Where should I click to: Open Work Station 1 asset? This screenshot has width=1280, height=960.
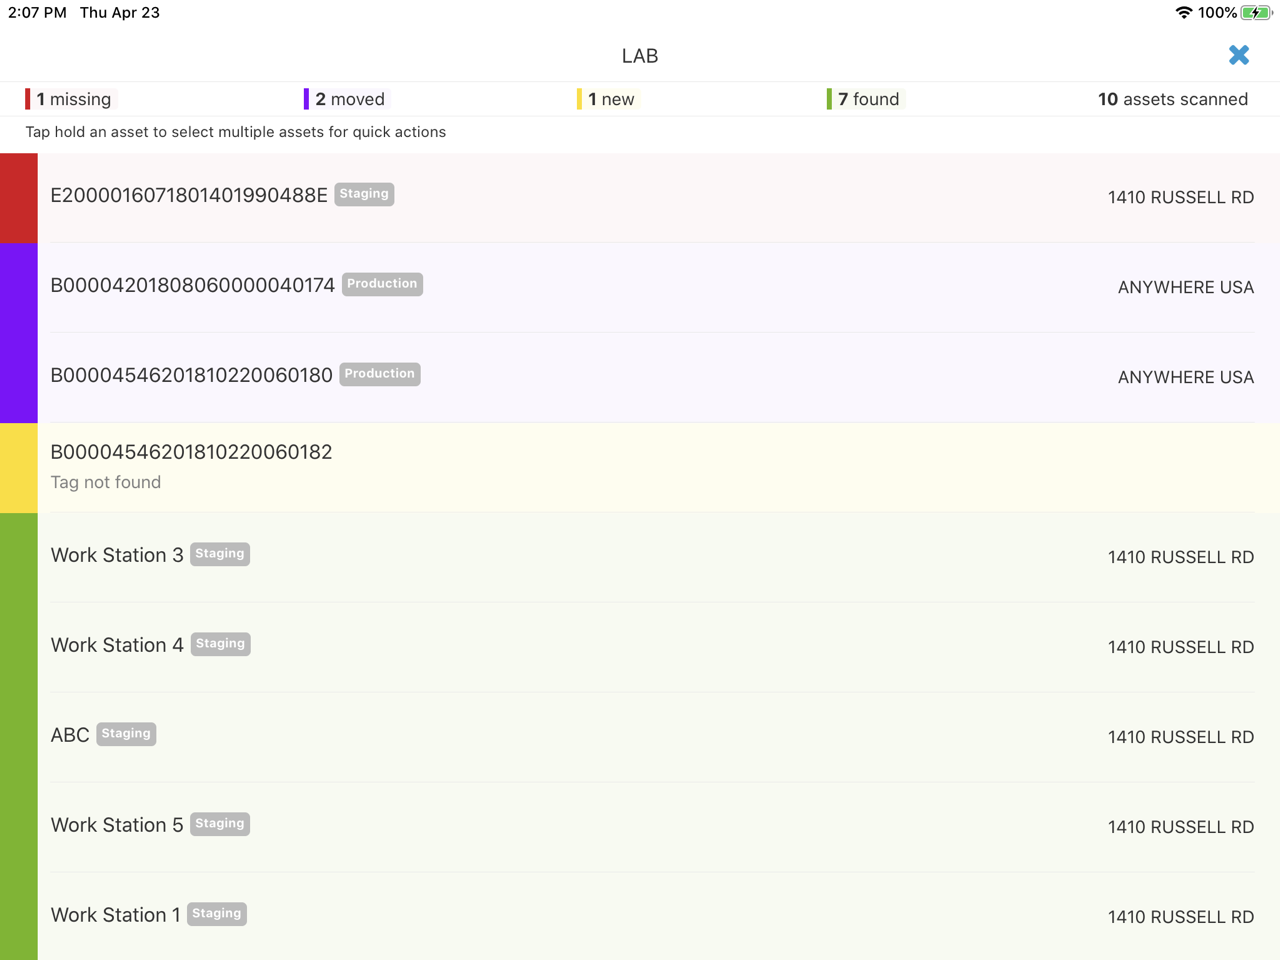[640, 917]
